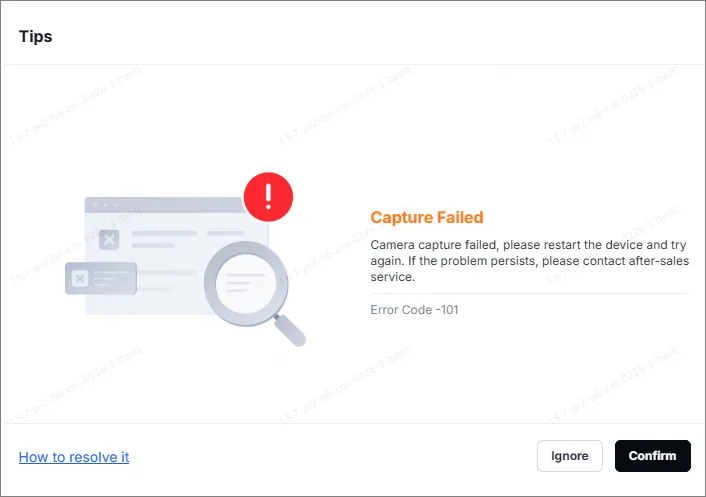Click the floating gray card illustration
This screenshot has width=706, height=497.
click(101, 279)
